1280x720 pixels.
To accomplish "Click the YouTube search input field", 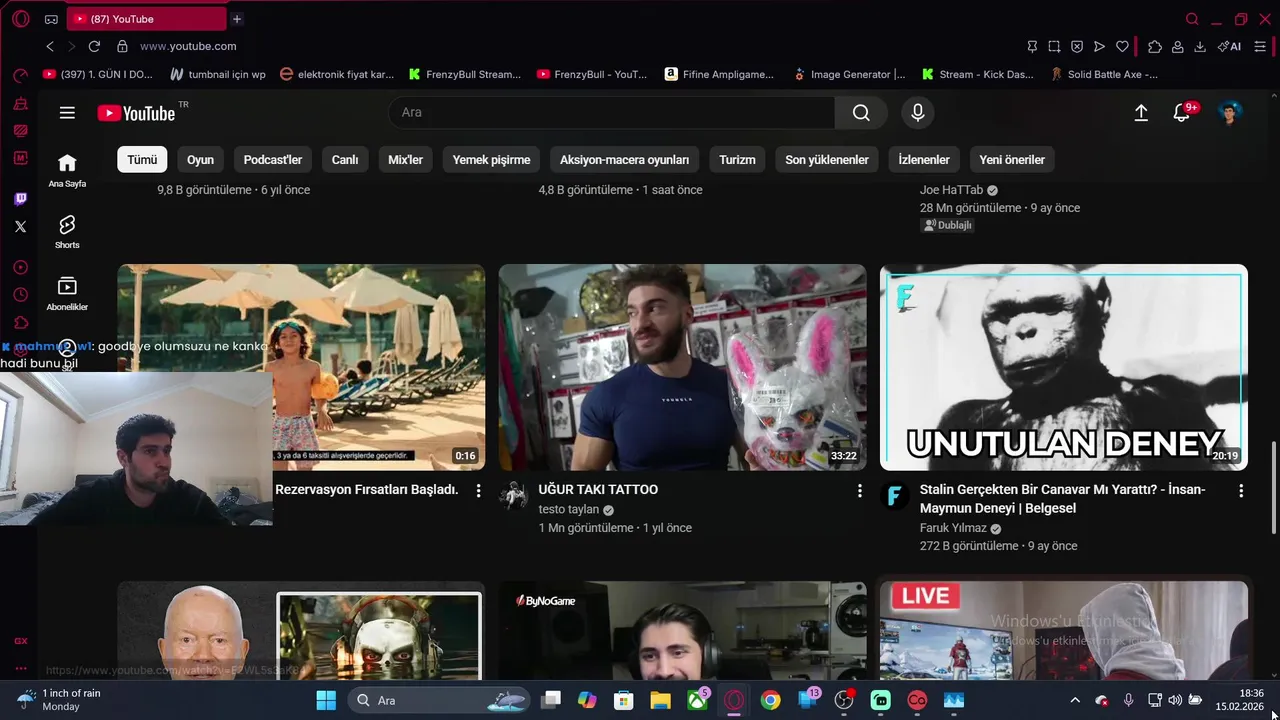I will pos(612,113).
